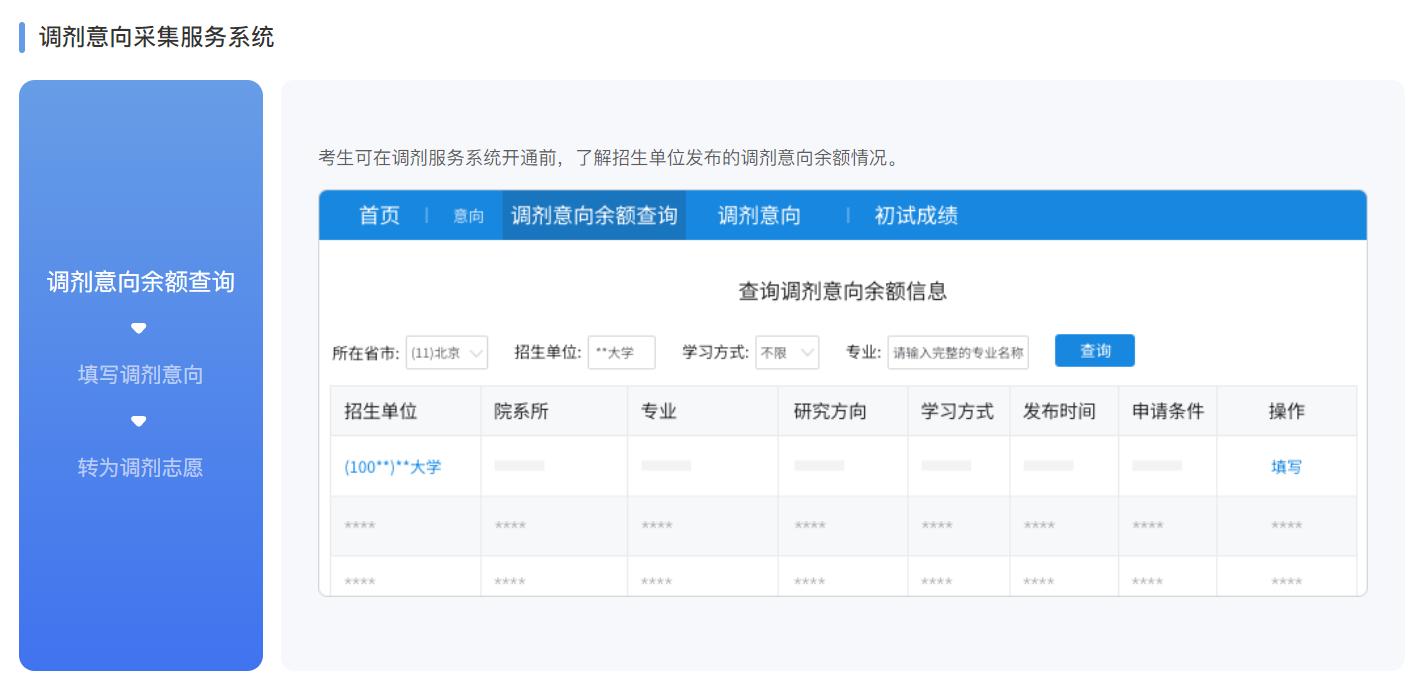Open the 首页 tab
The height and width of the screenshot is (680, 1412).
pos(379,215)
